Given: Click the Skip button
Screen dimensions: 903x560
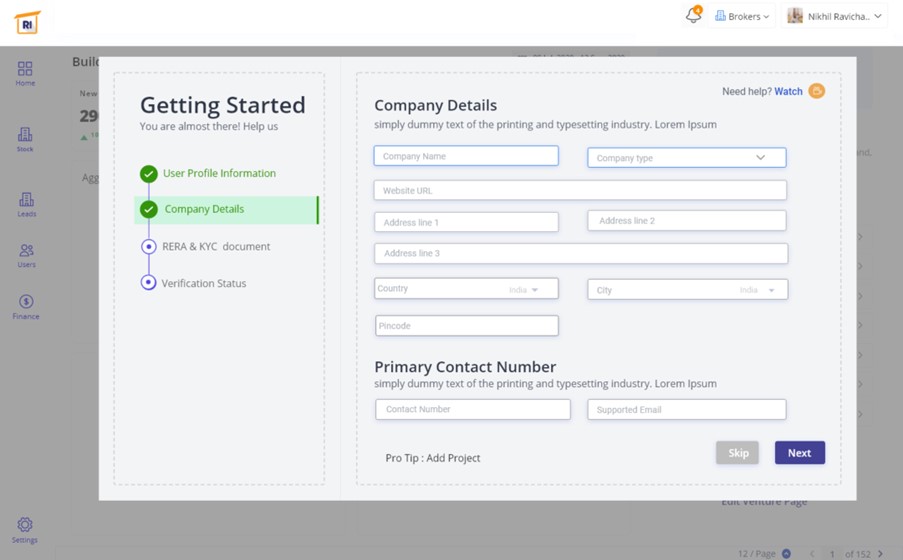Looking at the screenshot, I should point(738,453).
